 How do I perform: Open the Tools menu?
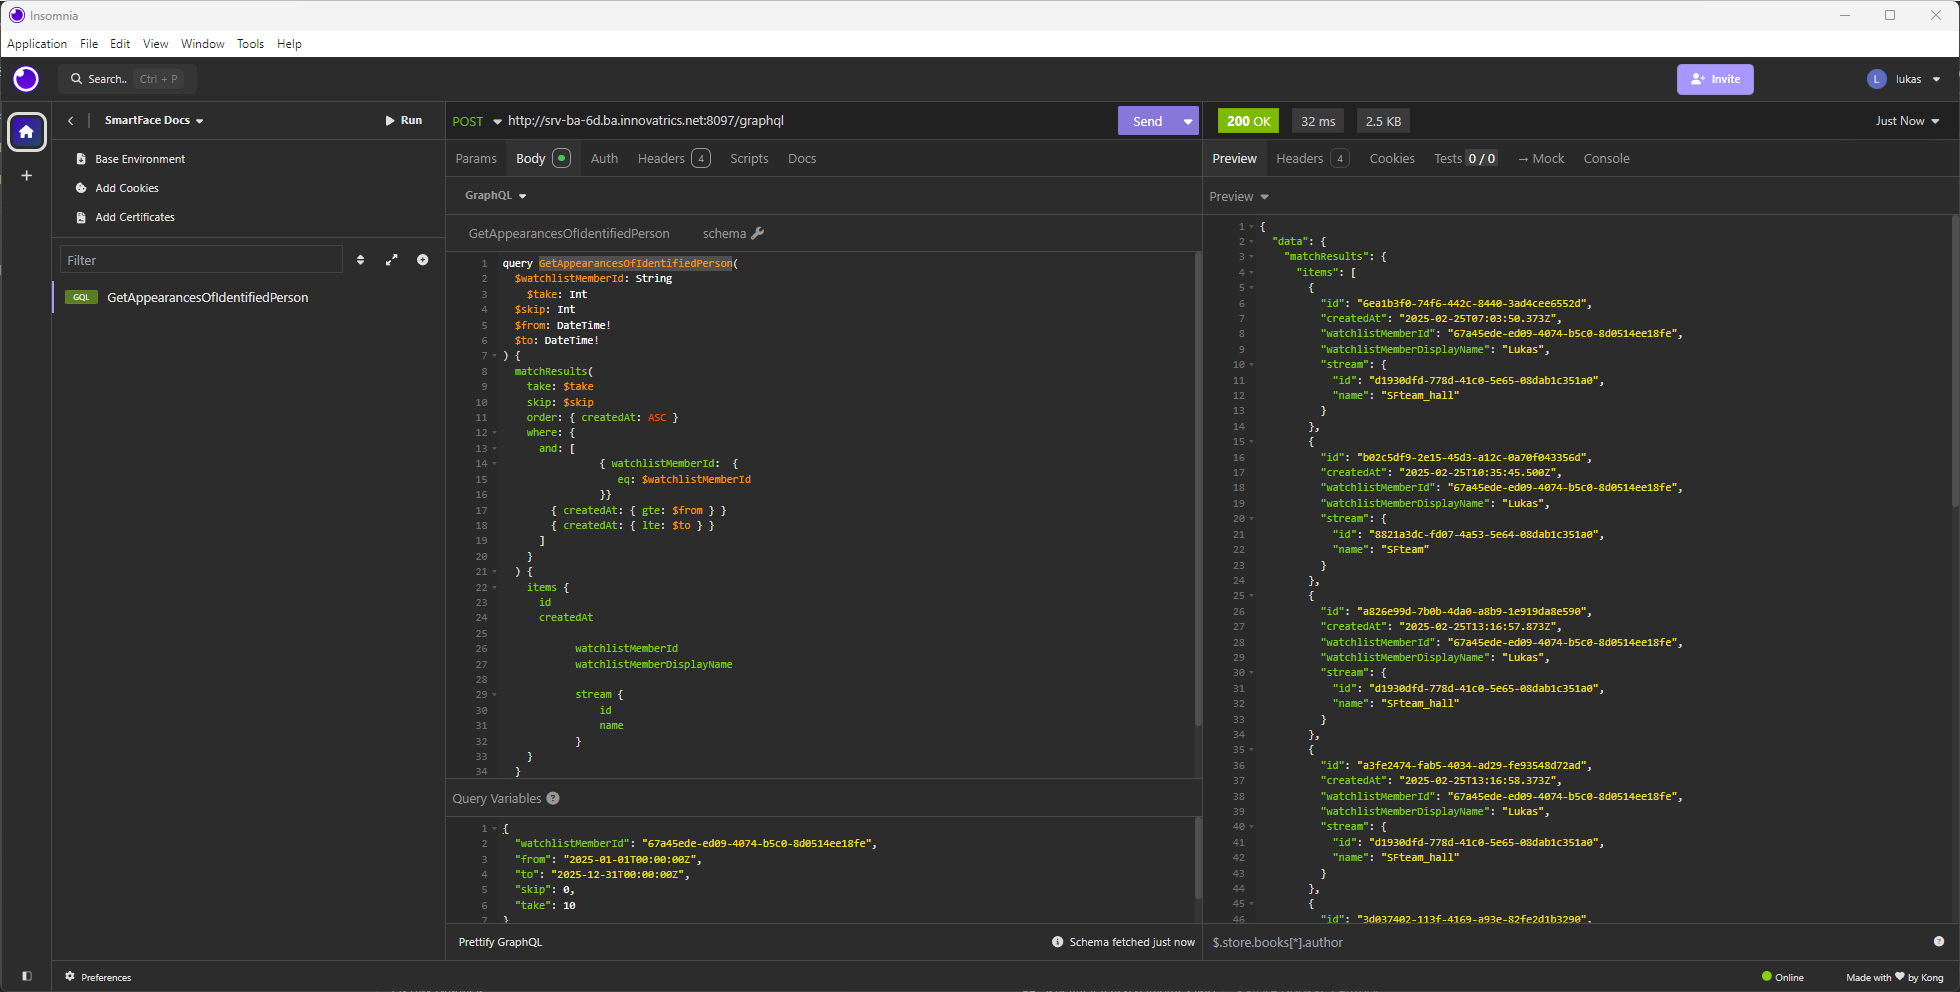click(x=250, y=44)
